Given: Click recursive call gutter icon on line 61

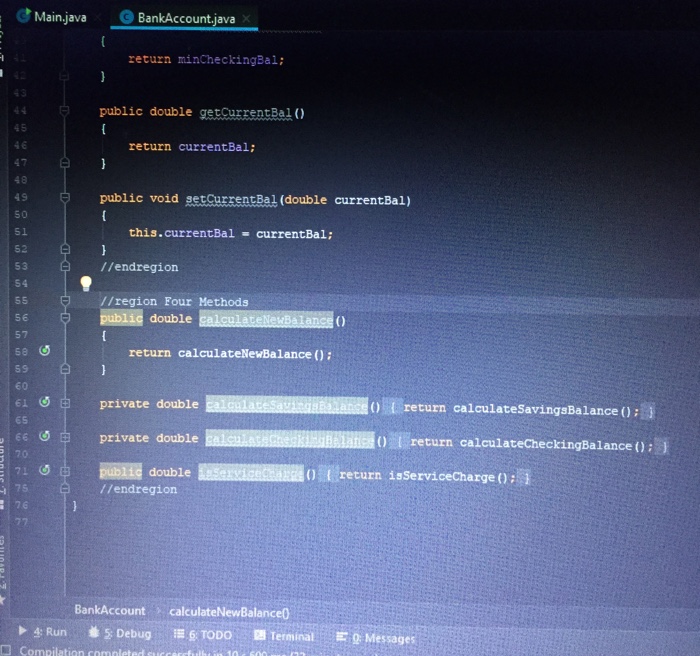Looking at the screenshot, I should point(45,402).
